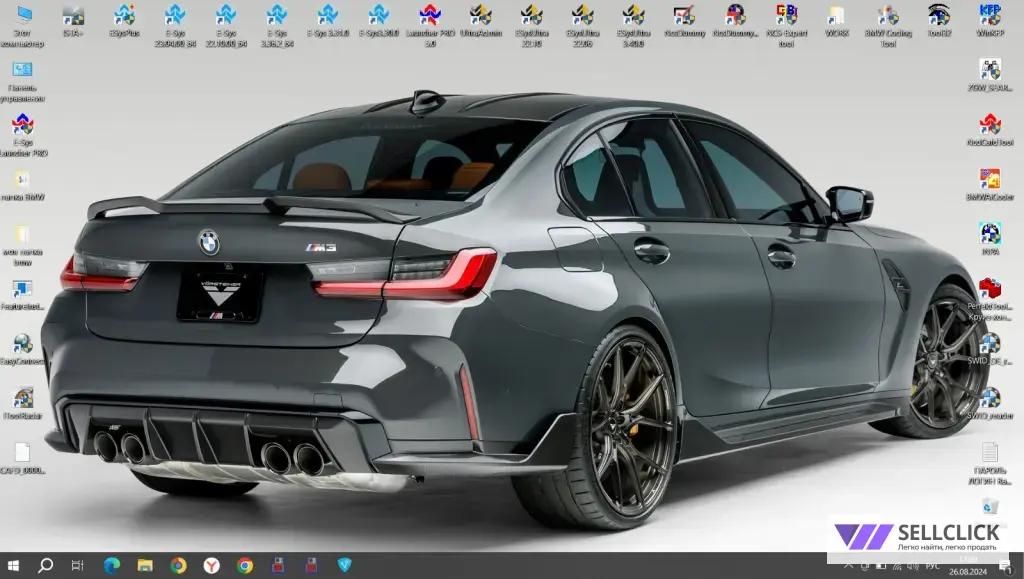Open the моя папка bmw folder
The height and width of the screenshot is (579, 1024).
22,244
